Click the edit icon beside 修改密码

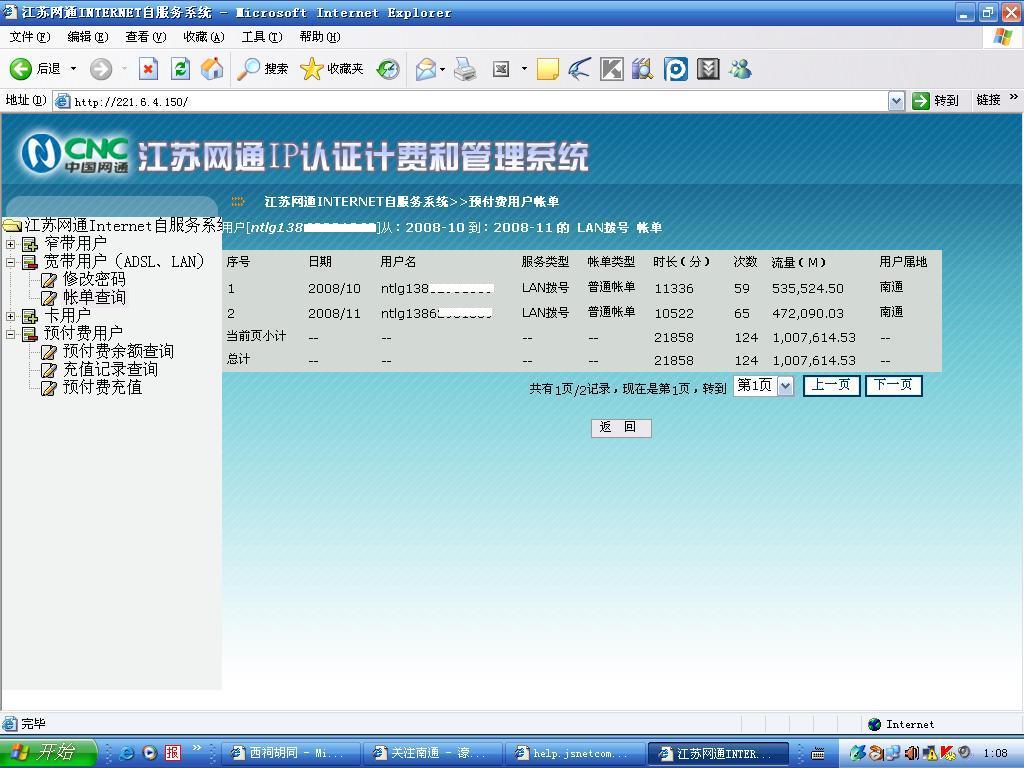coord(48,279)
